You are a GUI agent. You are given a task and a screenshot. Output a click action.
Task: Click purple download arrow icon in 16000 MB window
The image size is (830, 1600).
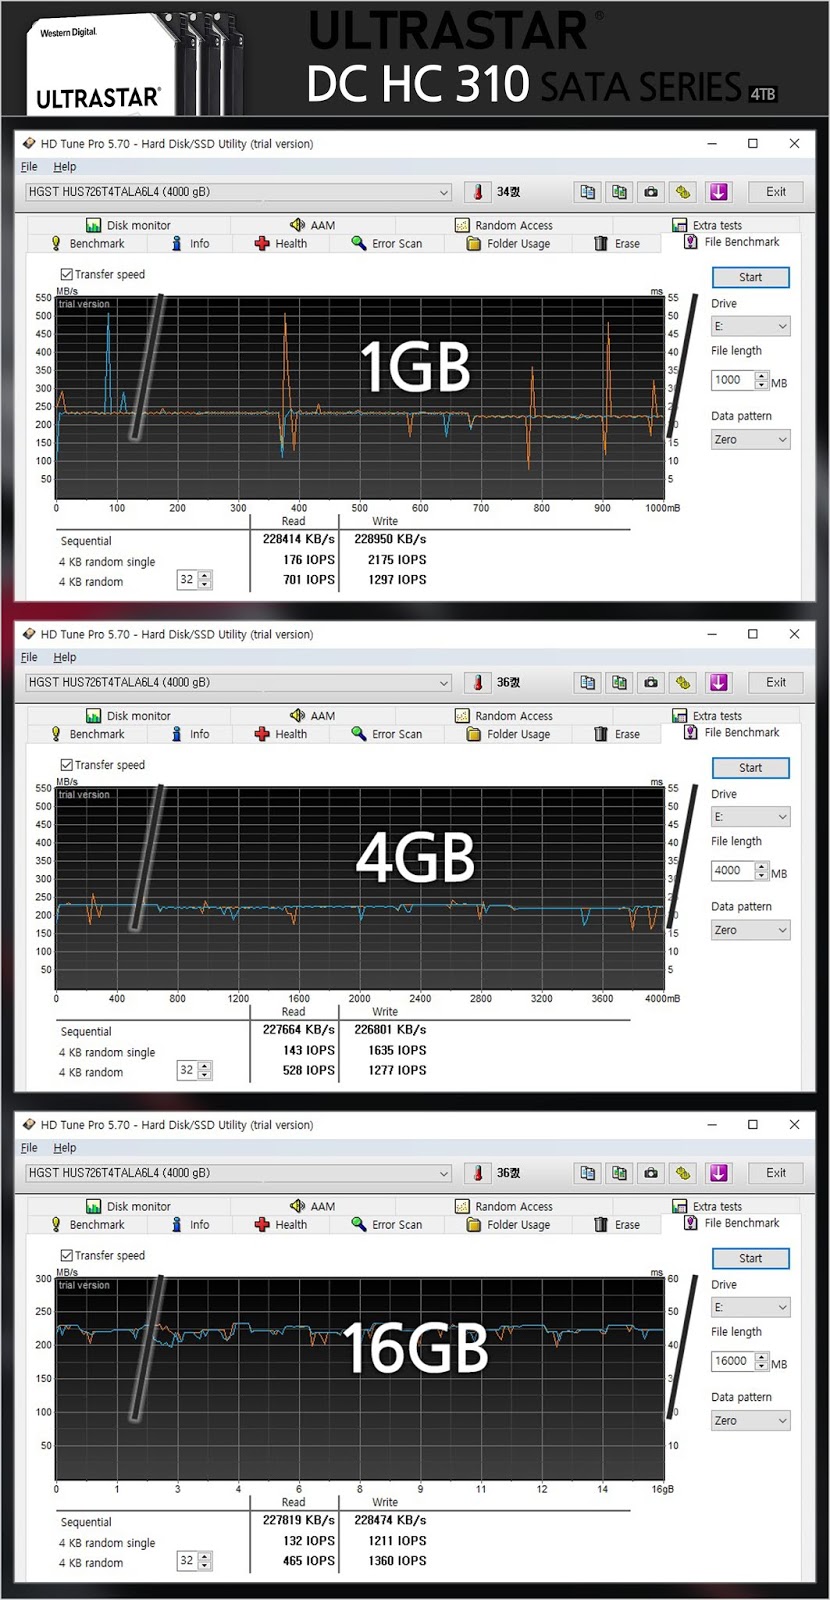pyautogui.click(x=718, y=1173)
